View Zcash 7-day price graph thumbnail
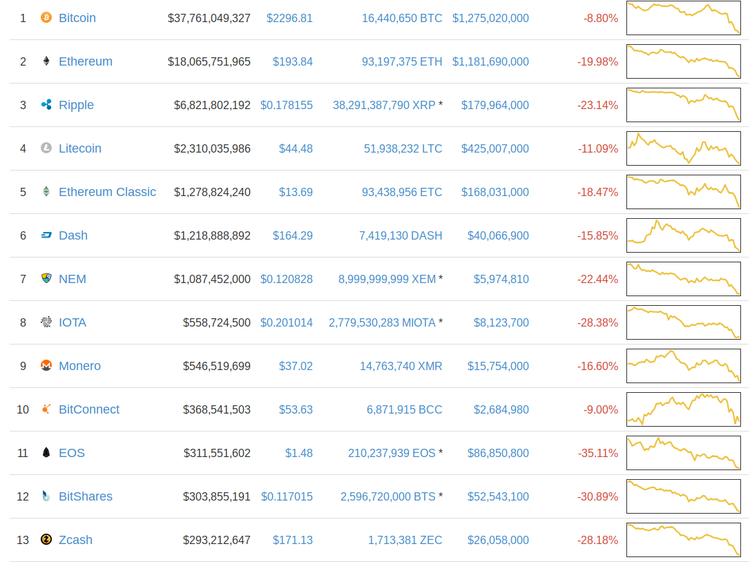The image size is (750, 562). coord(684,540)
